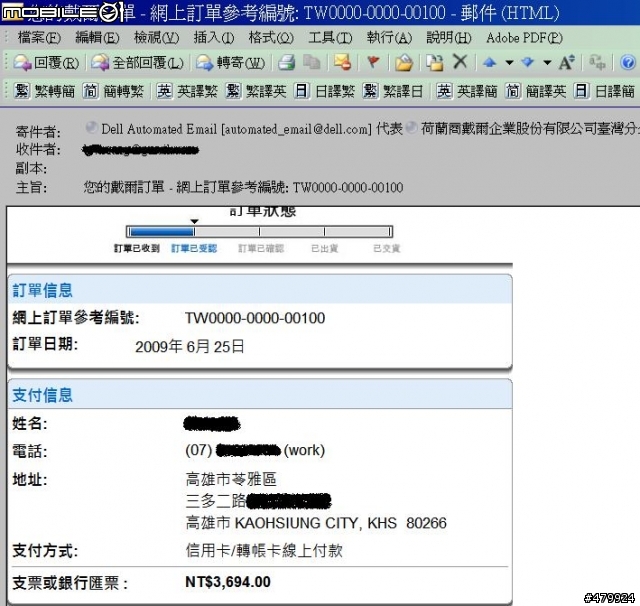640x606 pixels.
Task: Click the 英譯簡 translation button
Action: click(x=467, y=91)
